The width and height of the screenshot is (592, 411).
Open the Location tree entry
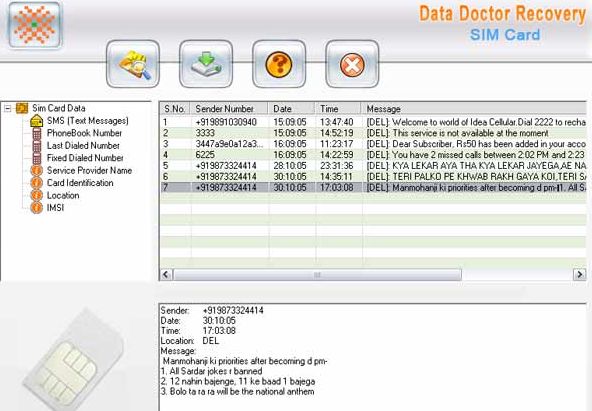coord(63,195)
